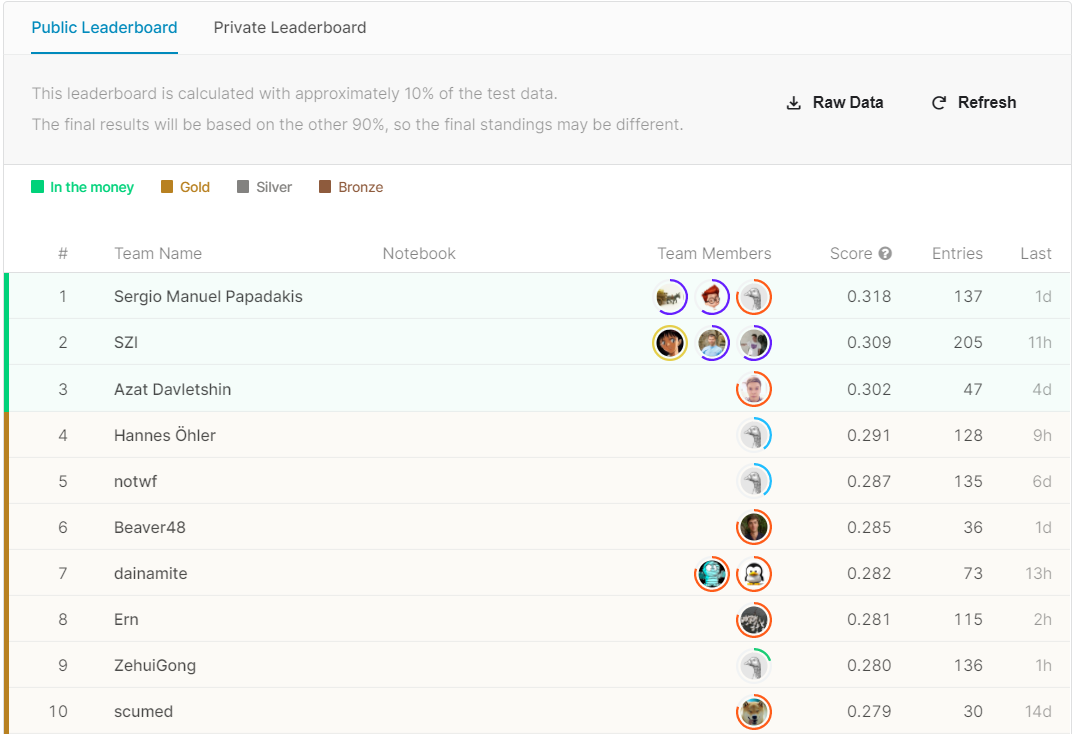This screenshot has height=734, width=1076.
Task: Click first avatar of SZI team
Action: pos(669,343)
